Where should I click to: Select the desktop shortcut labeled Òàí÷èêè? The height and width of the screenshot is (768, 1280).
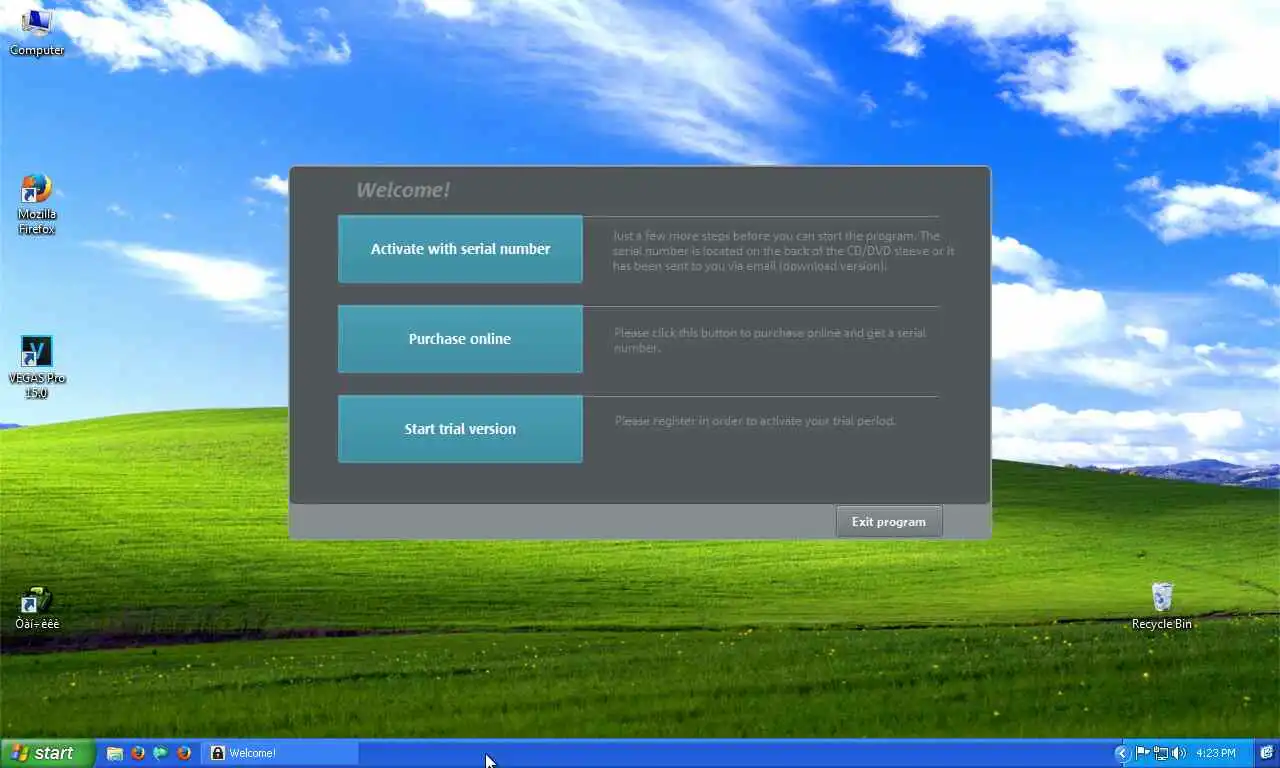(37, 608)
